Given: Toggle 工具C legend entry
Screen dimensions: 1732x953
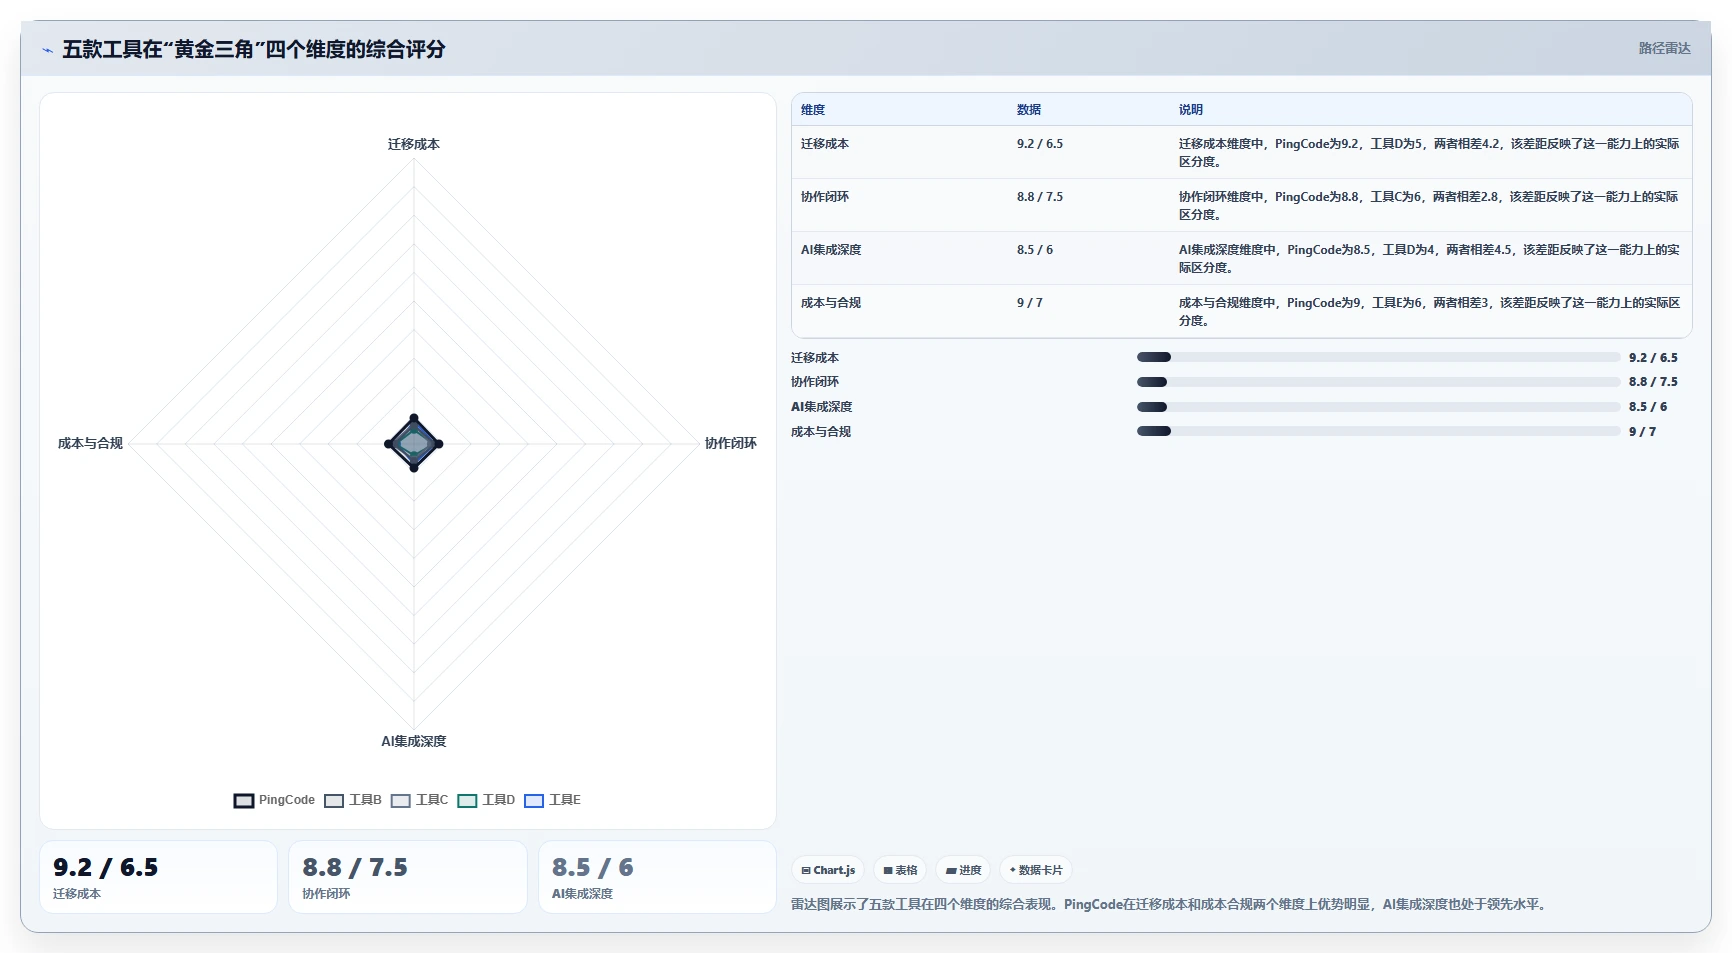Looking at the screenshot, I should pos(420,800).
